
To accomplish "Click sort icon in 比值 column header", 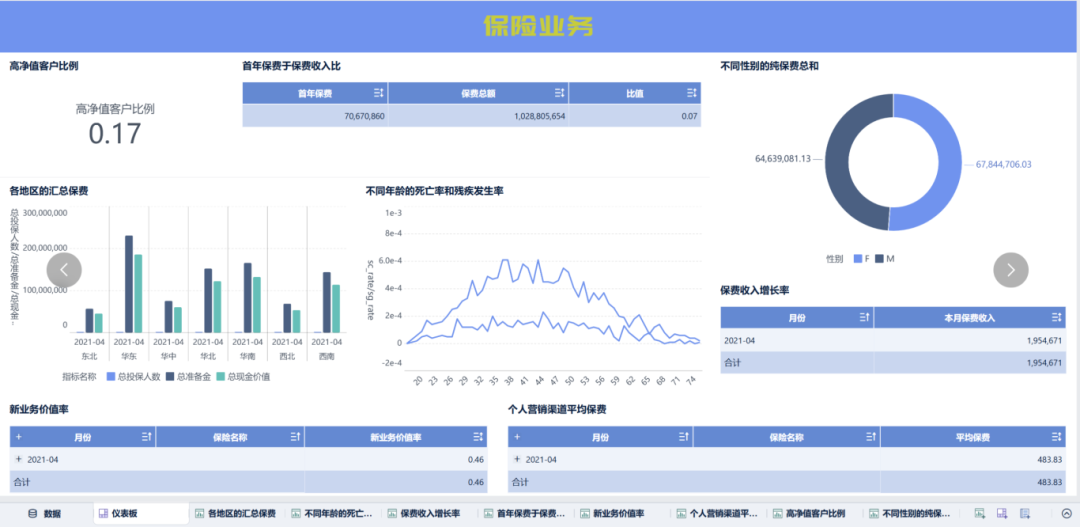I will tap(691, 93).
